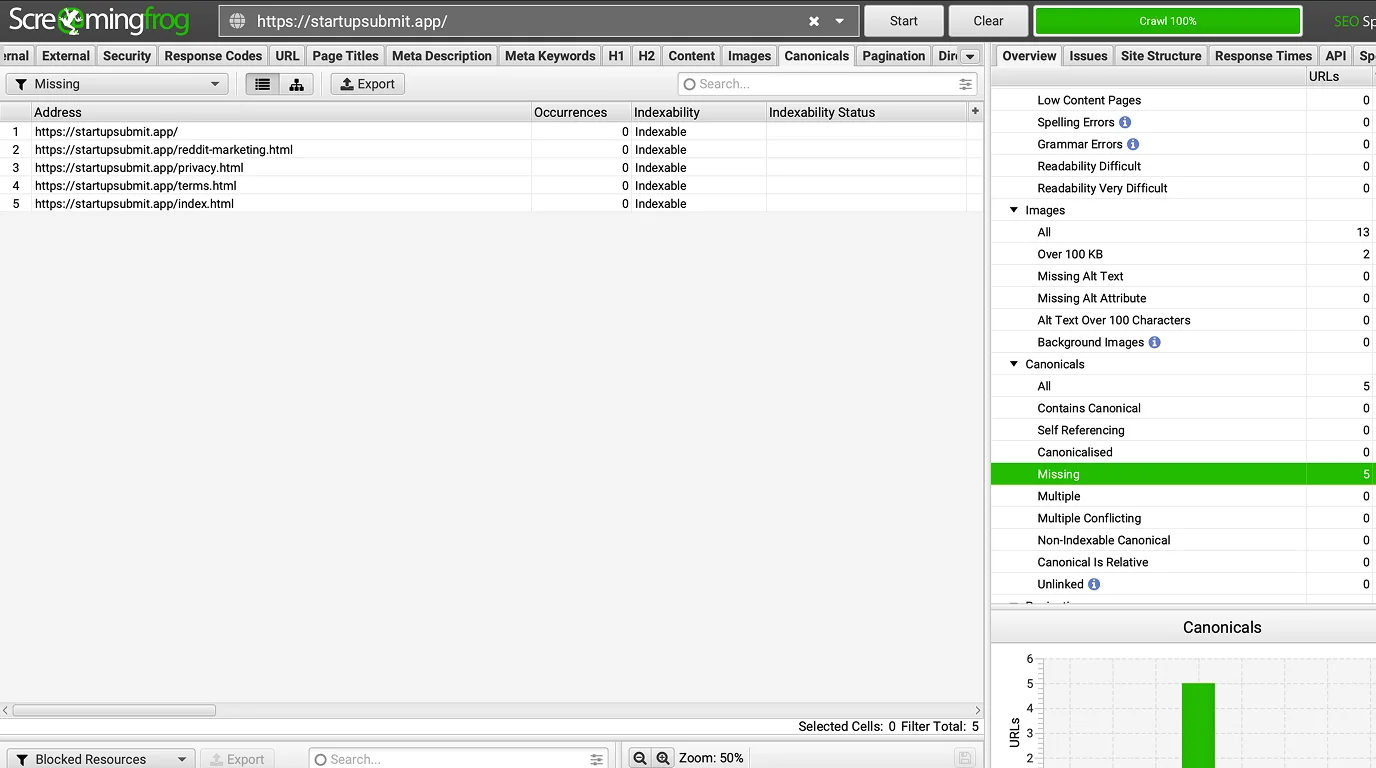Sort by the Address column header
Screen dimensions: 1376x768
pyautogui.click(x=281, y=112)
